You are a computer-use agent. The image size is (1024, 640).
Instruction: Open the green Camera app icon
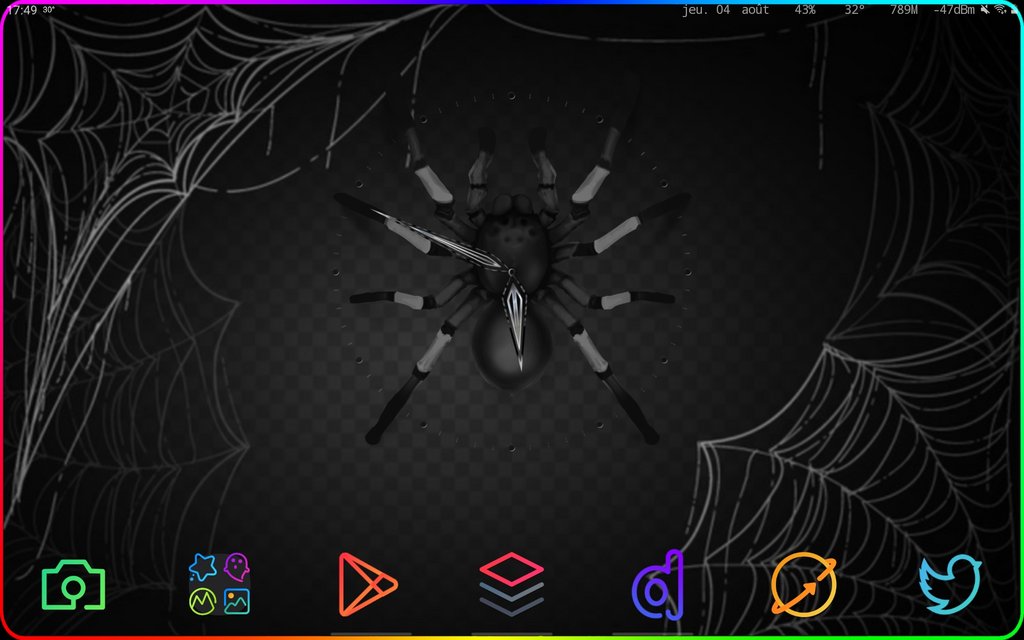73,584
